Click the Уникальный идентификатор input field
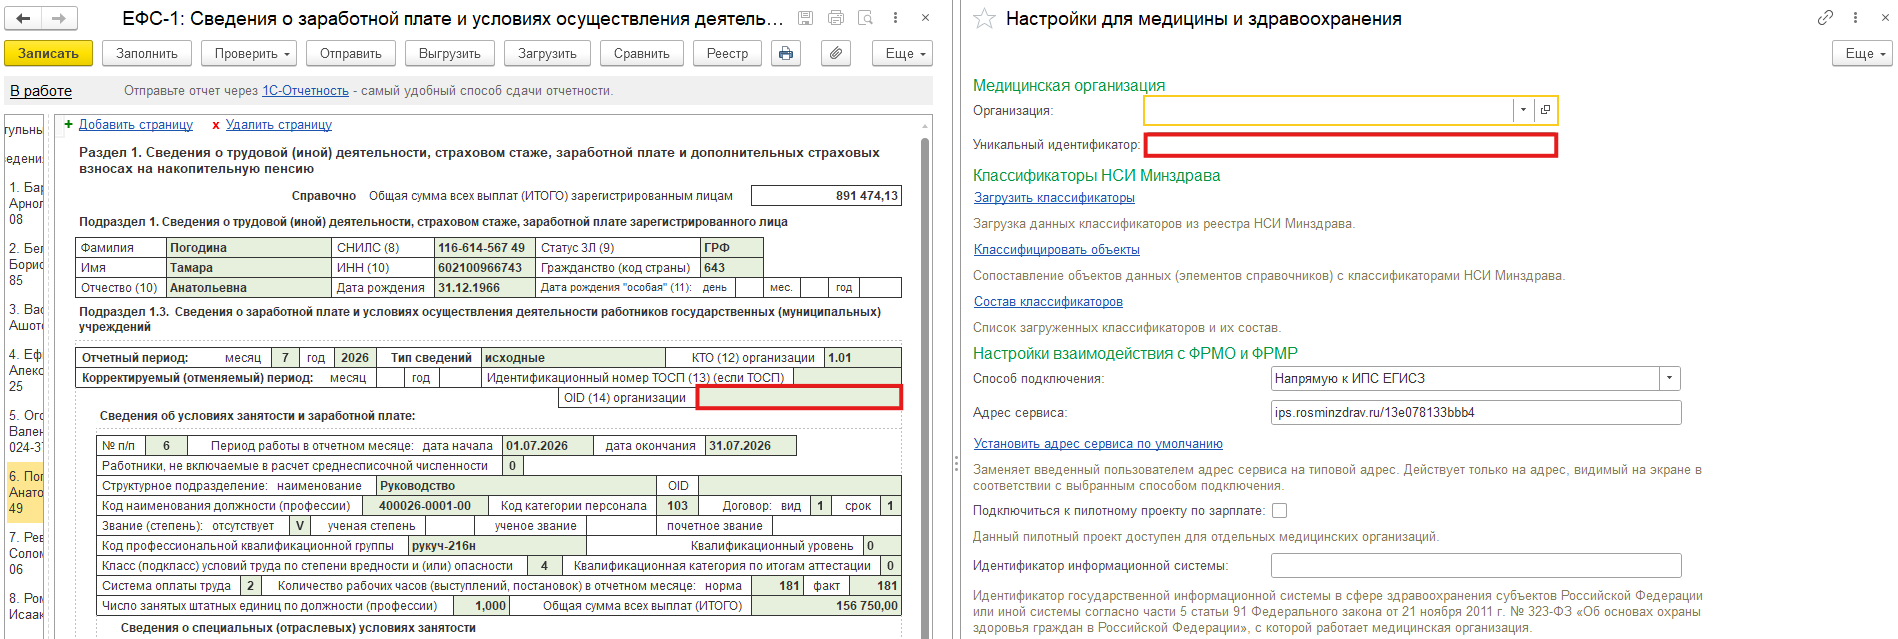Screen dimensions: 1898x639 1350,145
